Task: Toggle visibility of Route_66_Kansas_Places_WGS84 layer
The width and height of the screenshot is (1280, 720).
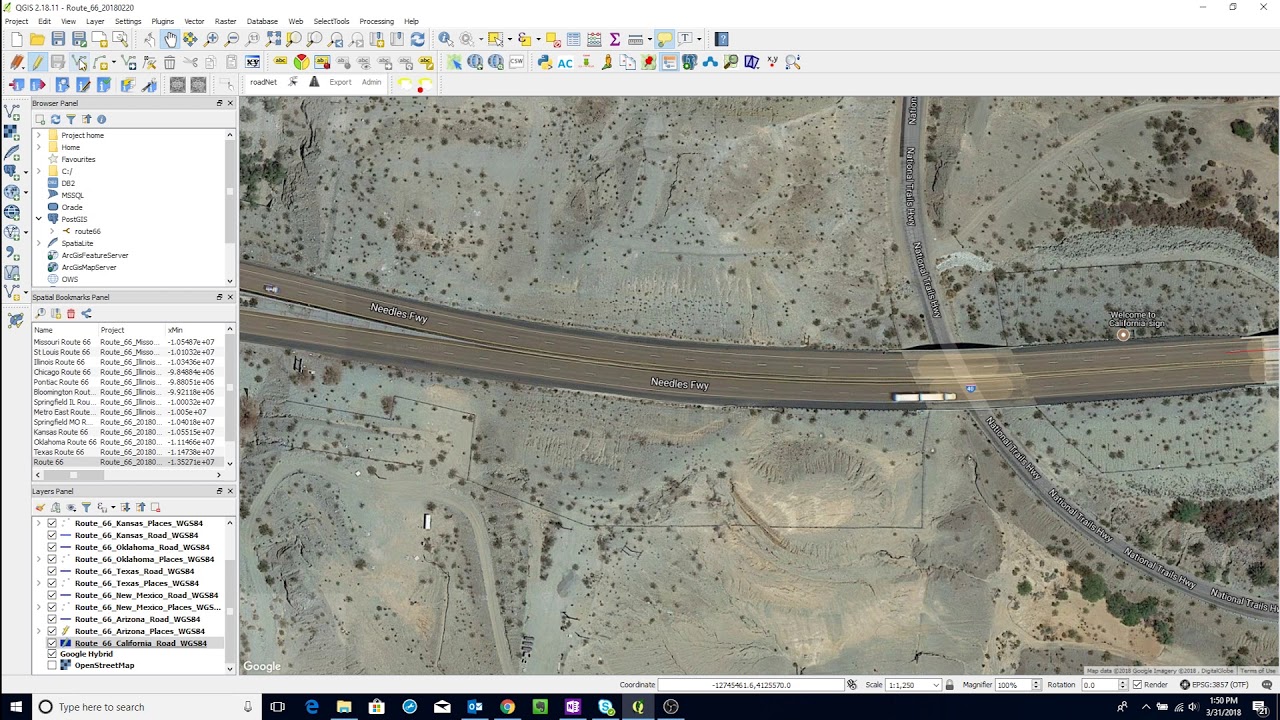Action: pyautogui.click(x=52, y=523)
